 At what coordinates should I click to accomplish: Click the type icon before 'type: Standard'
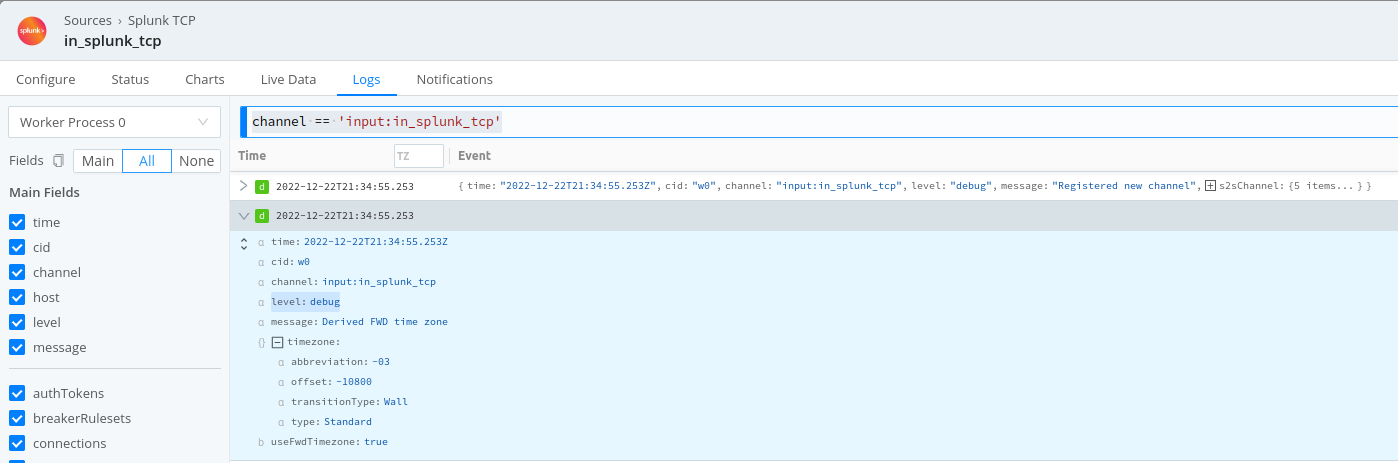[281, 422]
